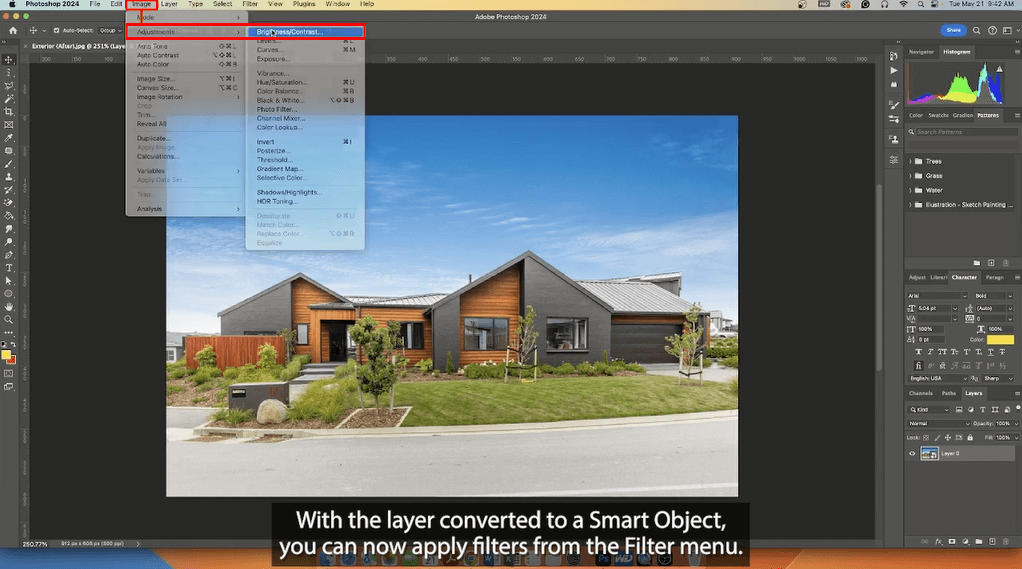Open the Filter menu in menu bar
The width and height of the screenshot is (1022, 569).
(250, 4)
